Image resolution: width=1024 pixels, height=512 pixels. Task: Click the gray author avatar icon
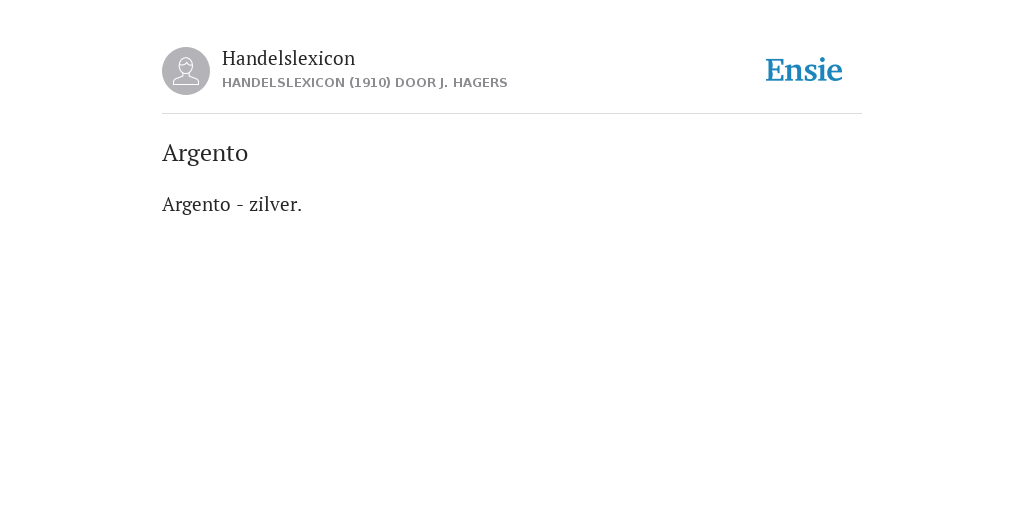pyautogui.click(x=186, y=71)
